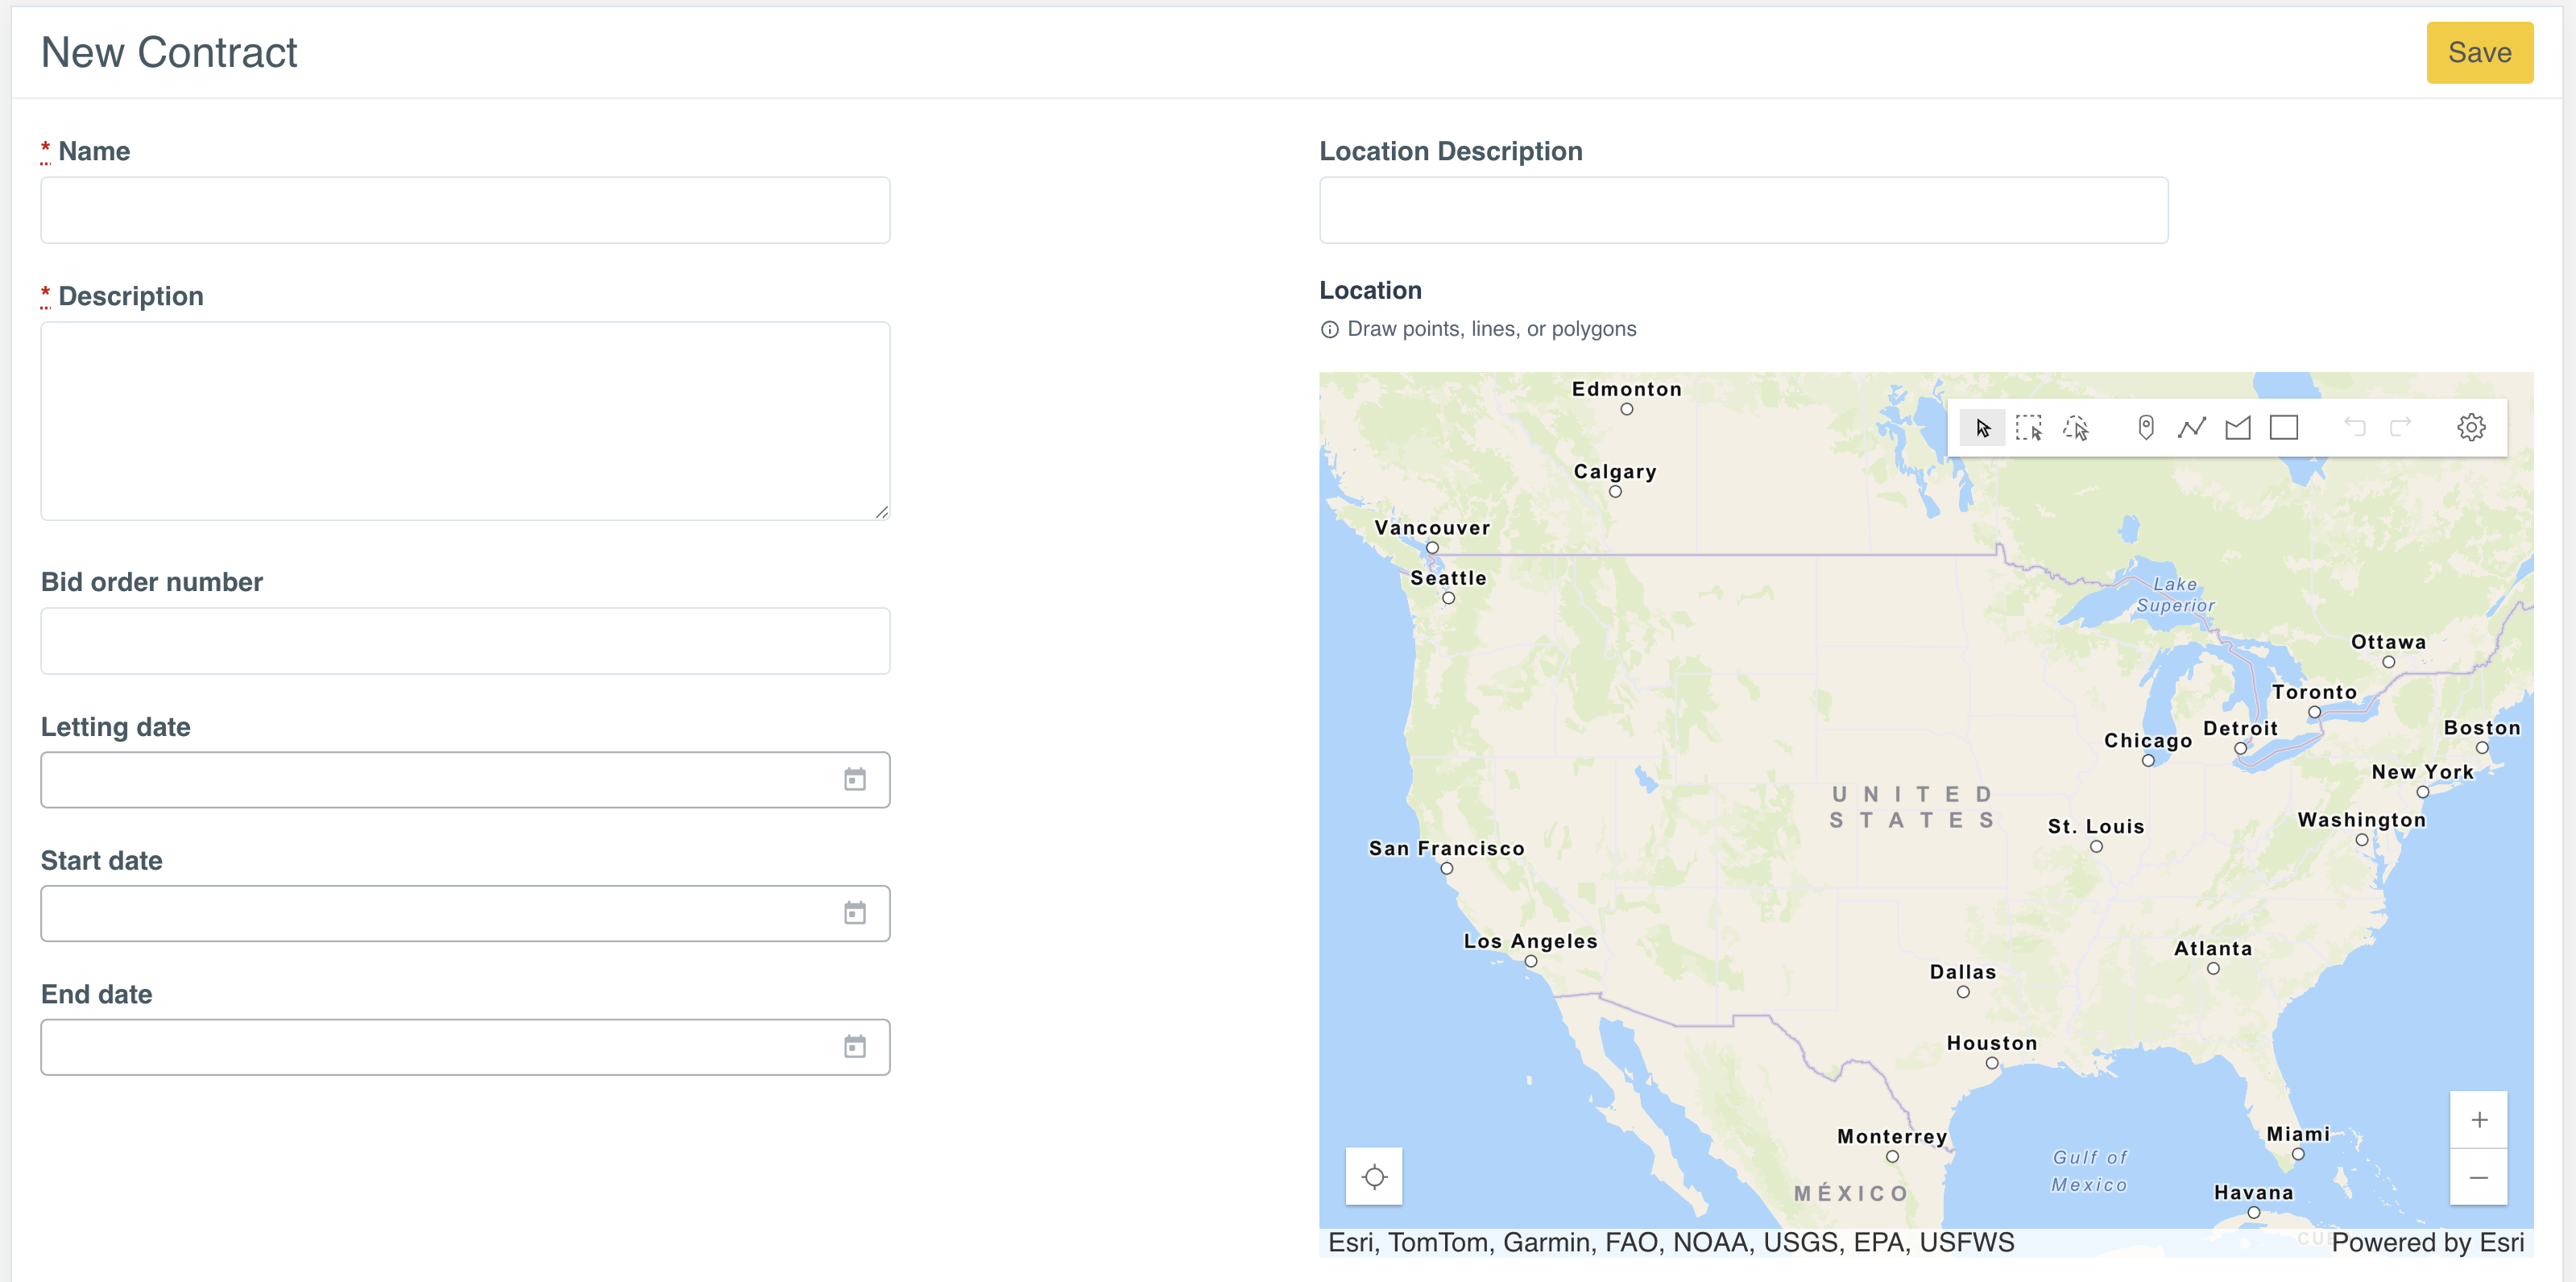Click into the Letting date field

click(x=465, y=780)
